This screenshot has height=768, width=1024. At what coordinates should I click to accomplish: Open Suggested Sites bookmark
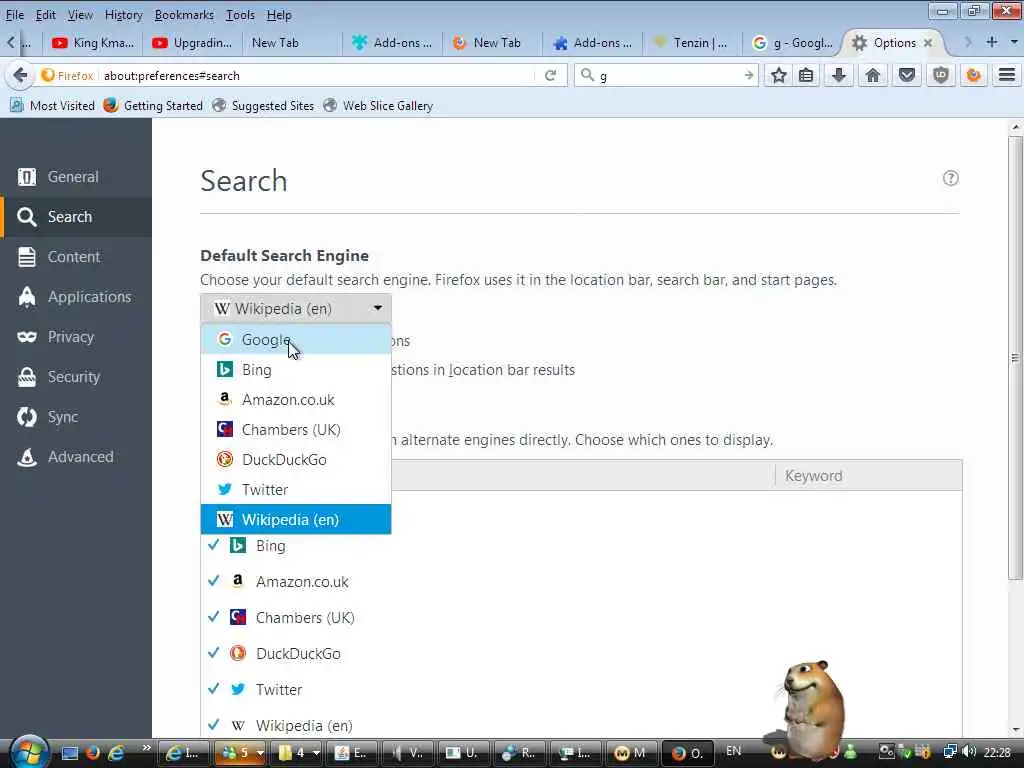tap(263, 105)
